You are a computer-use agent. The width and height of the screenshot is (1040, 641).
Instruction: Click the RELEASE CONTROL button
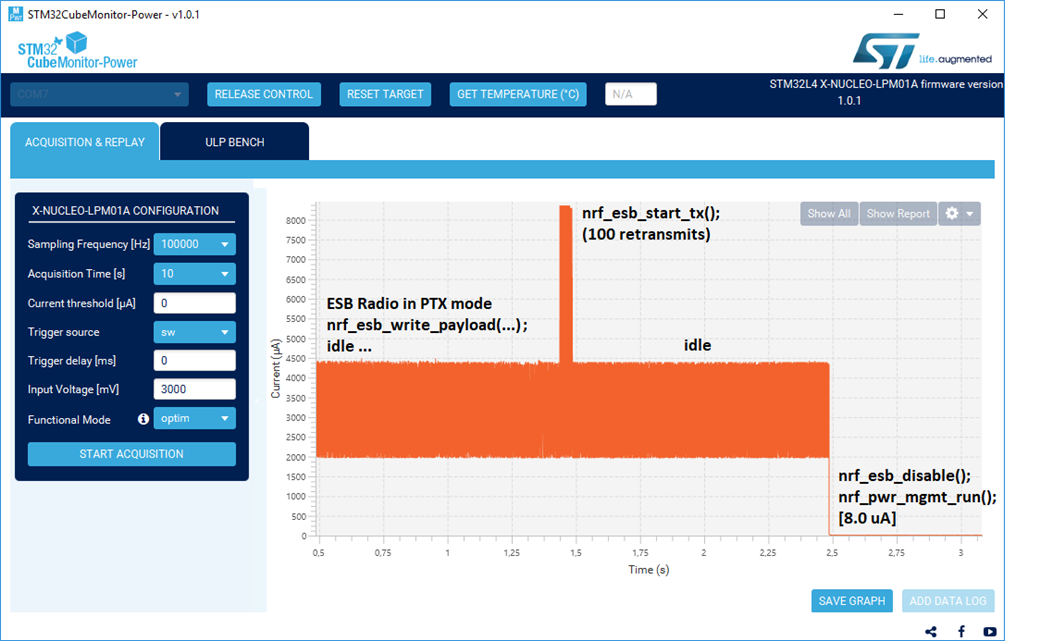264,94
